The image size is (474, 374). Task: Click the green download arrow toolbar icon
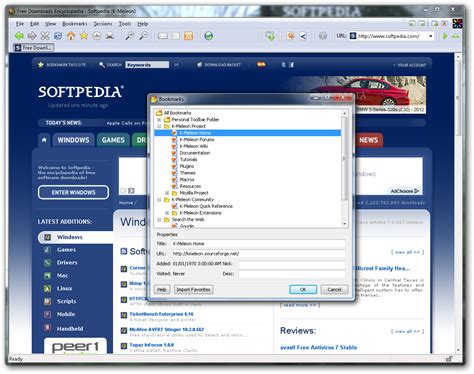click(271, 36)
